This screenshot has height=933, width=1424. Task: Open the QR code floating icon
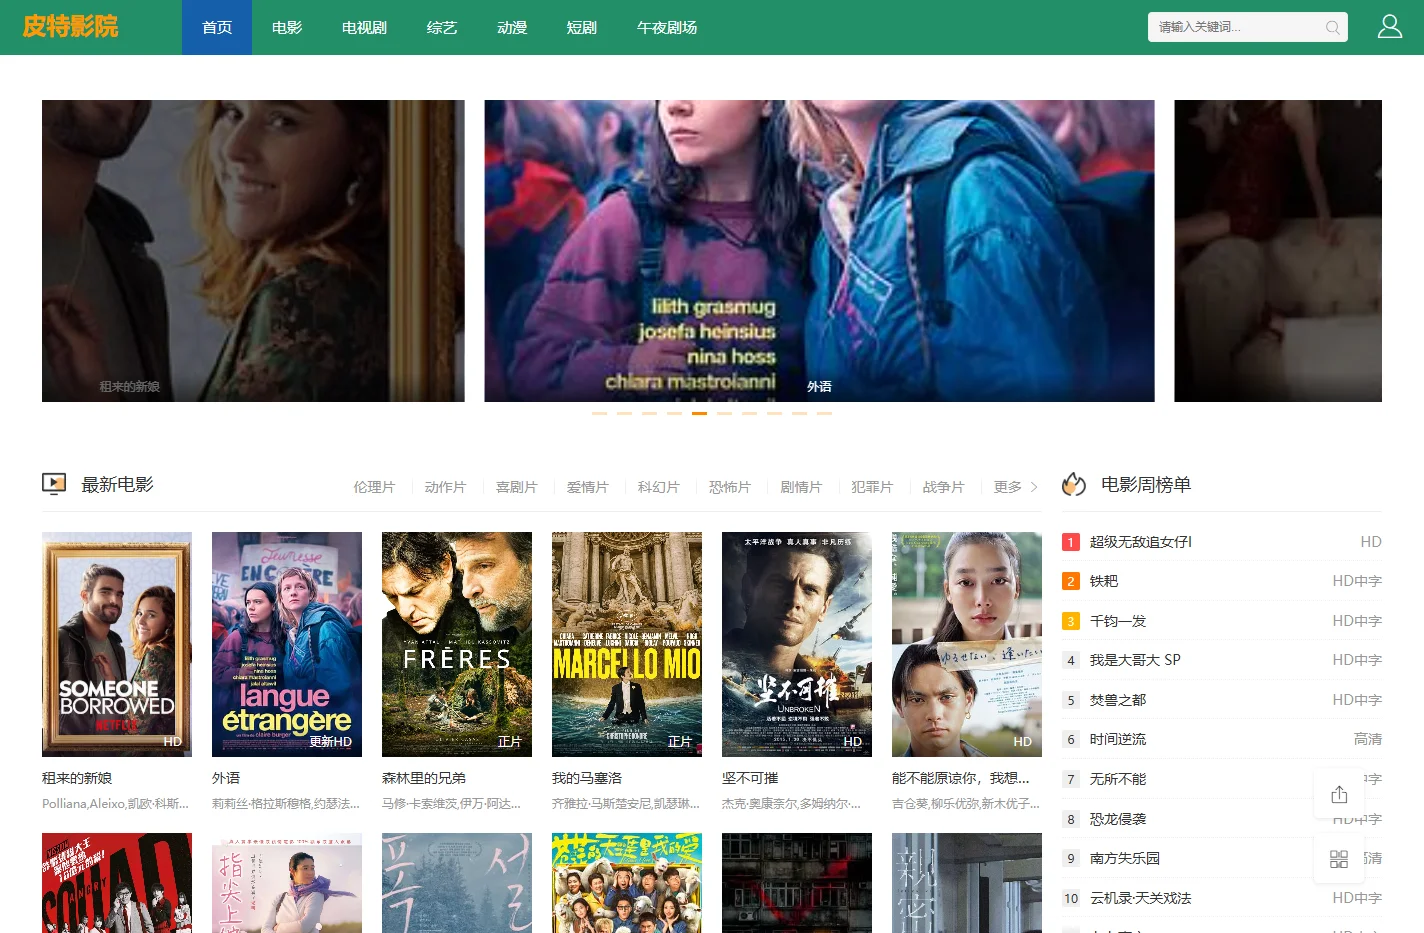click(x=1339, y=859)
